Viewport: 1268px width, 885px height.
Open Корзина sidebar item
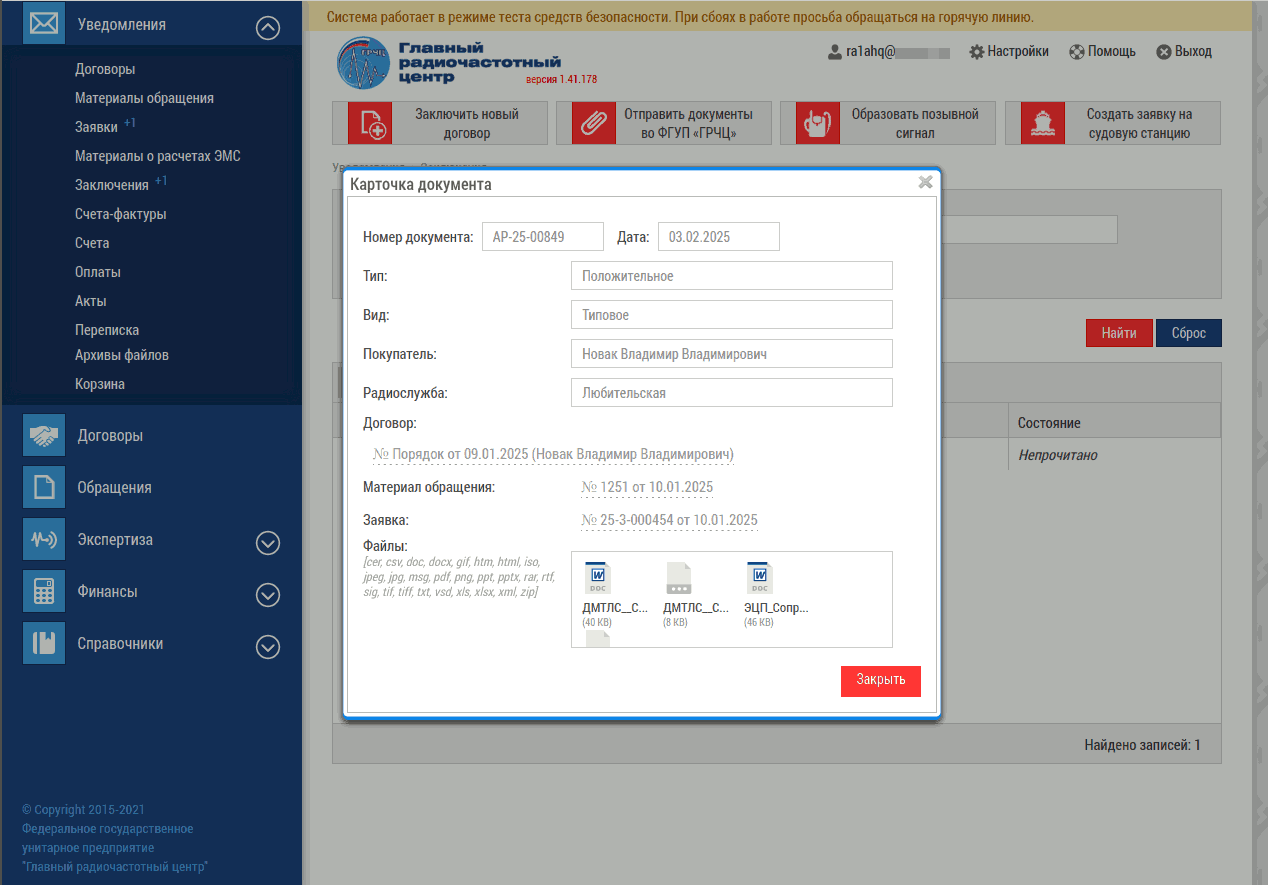[x=100, y=384]
